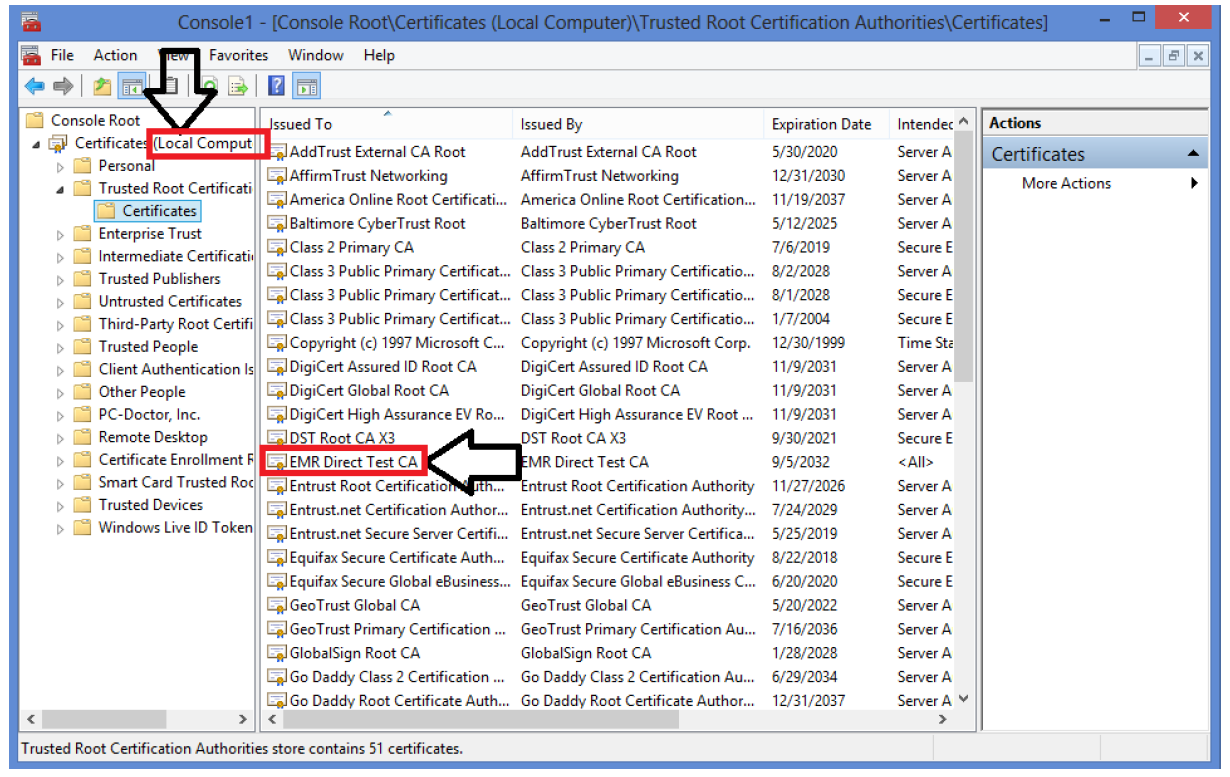Viewport: 1230px width, 777px height.
Task: Click the Up One Level folder icon
Action: (x=102, y=87)
